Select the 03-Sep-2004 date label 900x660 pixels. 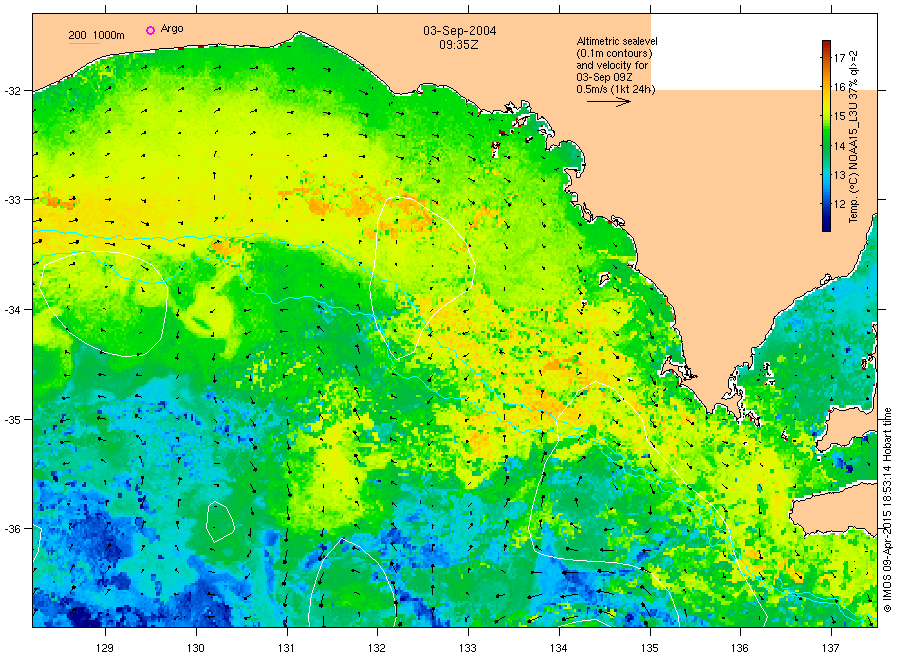click(x=460, y=31)
